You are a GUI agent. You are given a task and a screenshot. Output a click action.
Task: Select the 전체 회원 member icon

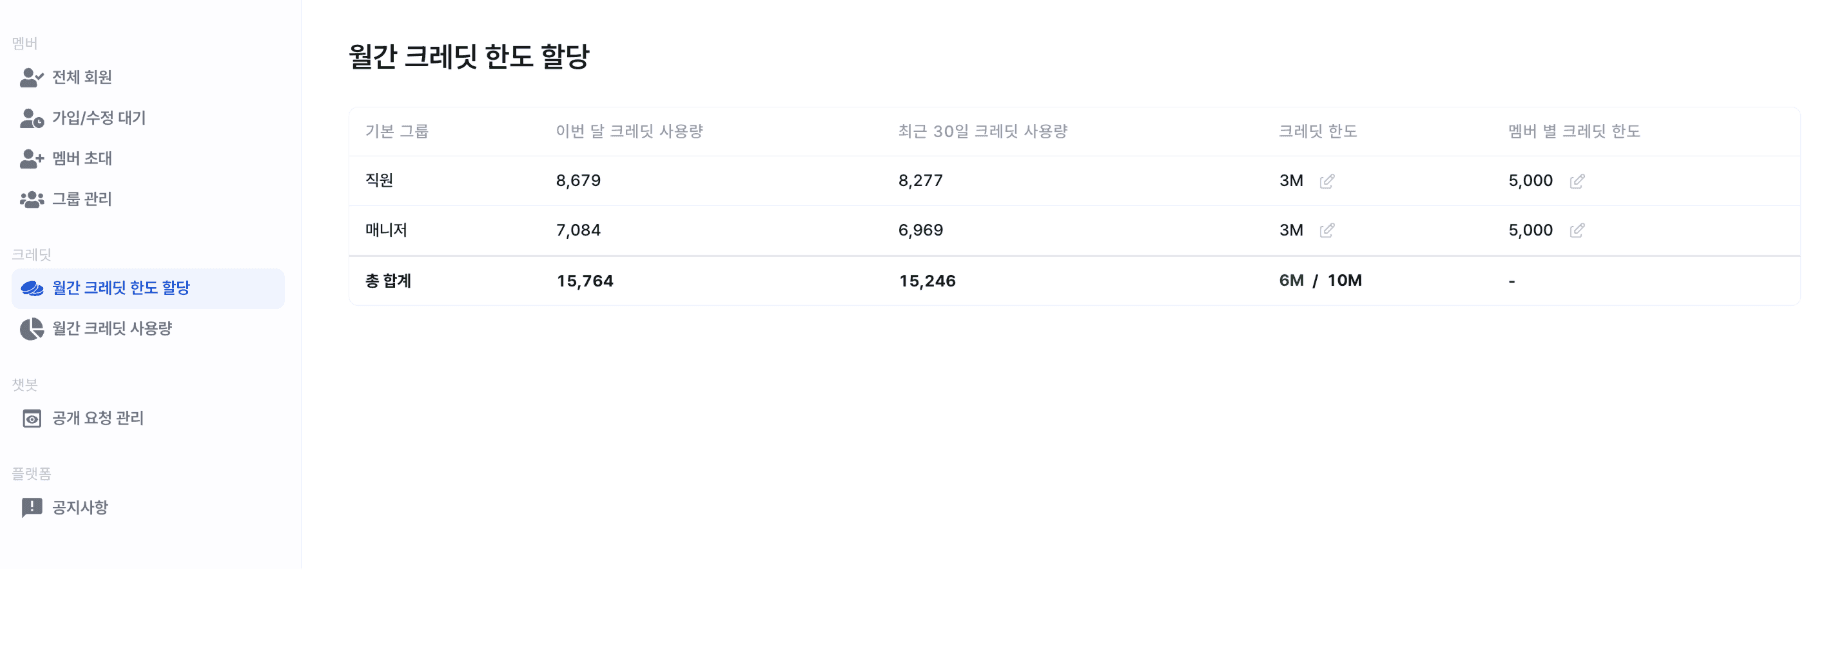[x=30, y=77]
